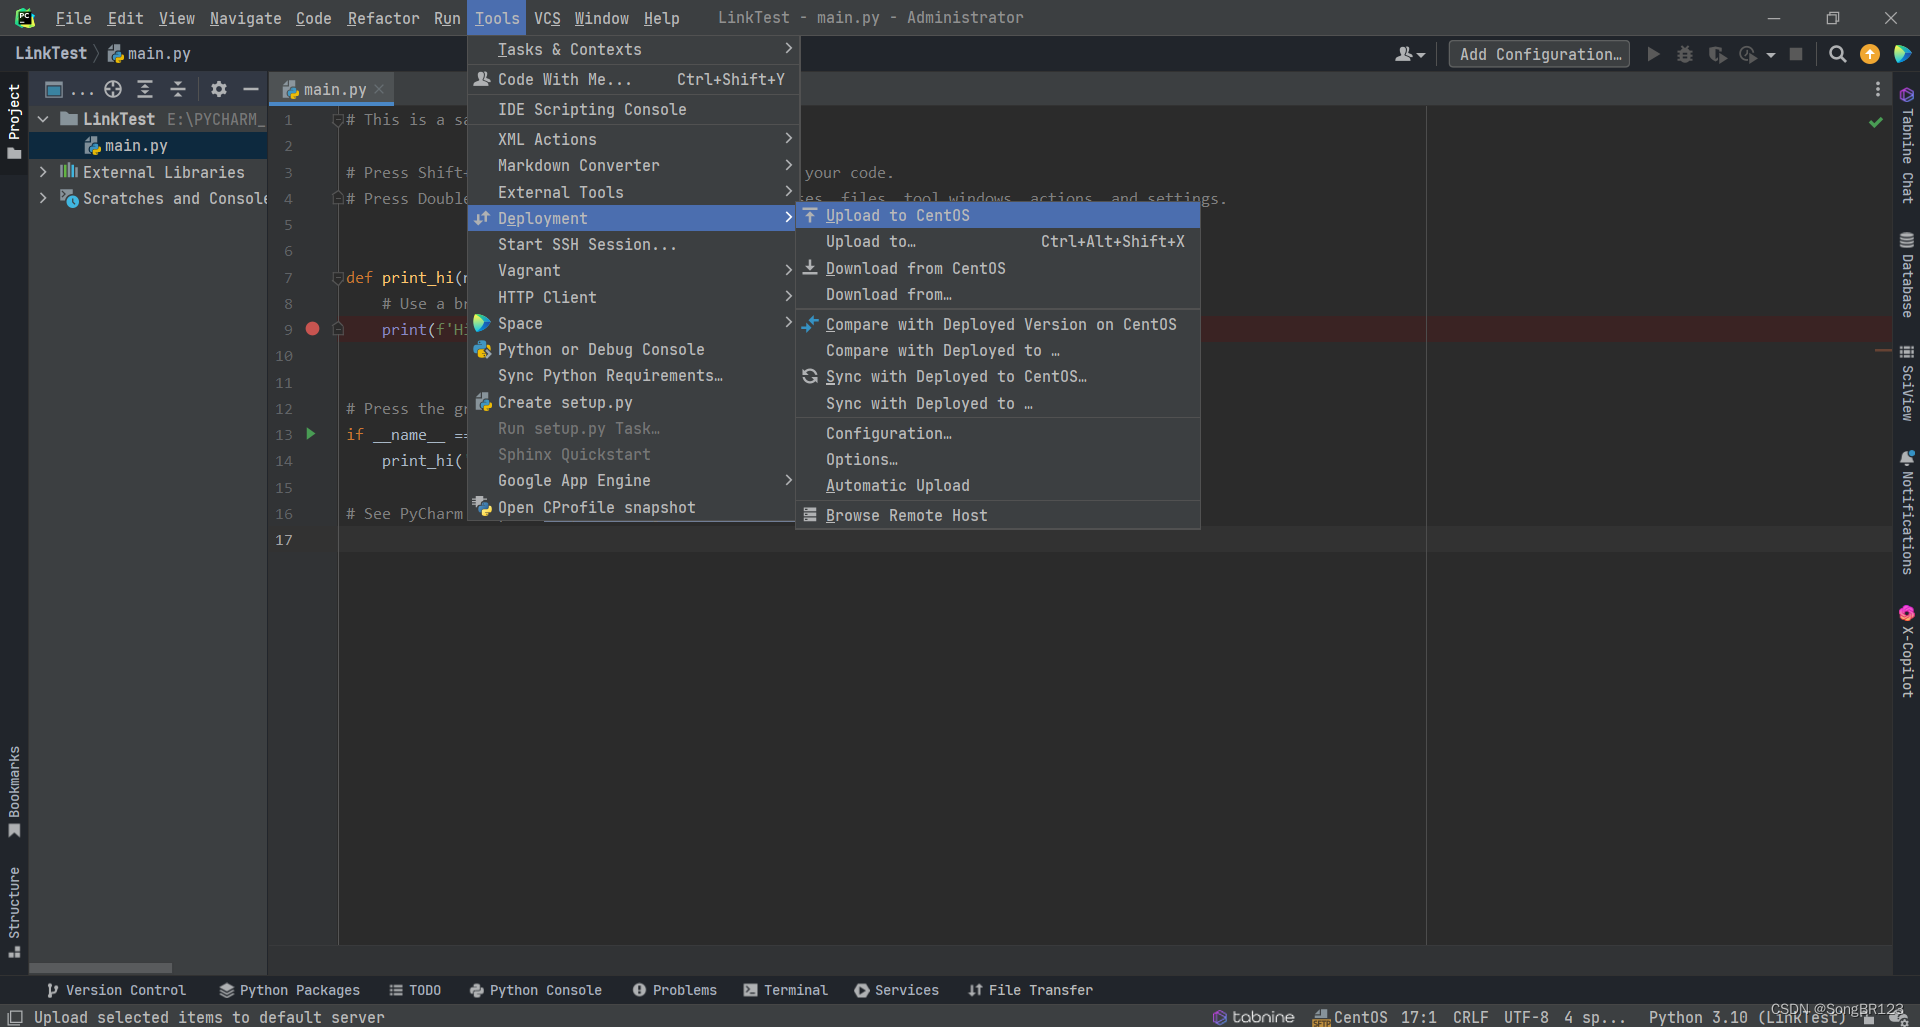Screen dimensions: 1920x1027
Task: Open Project panel settings gear
Action: [x=219, y=89]
